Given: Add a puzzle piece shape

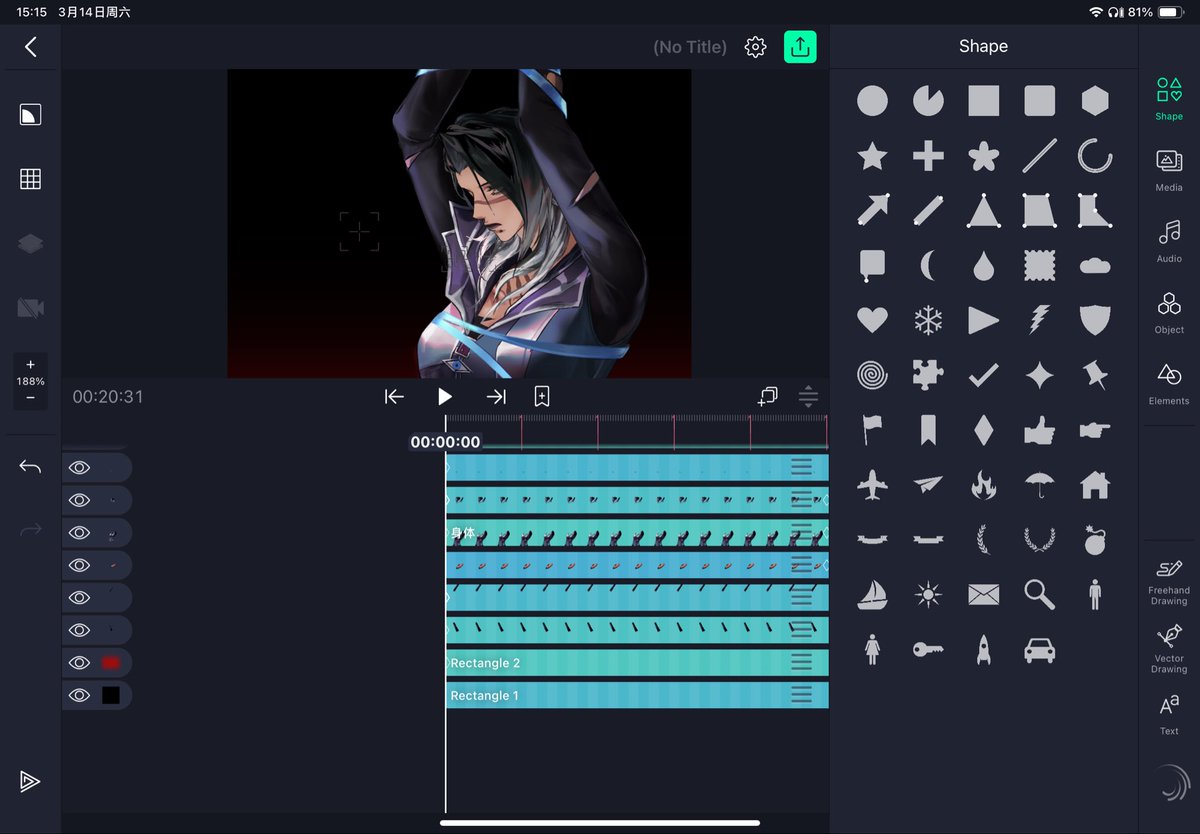Looking at the screenshot, I should tap(928, 375).
